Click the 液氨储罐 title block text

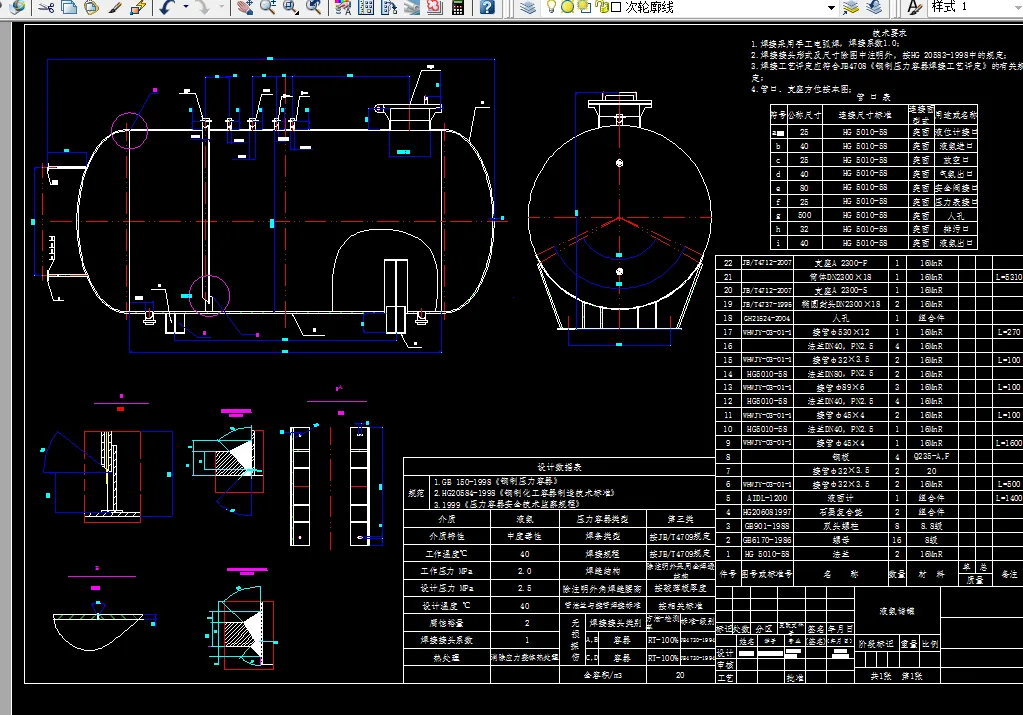896,611
